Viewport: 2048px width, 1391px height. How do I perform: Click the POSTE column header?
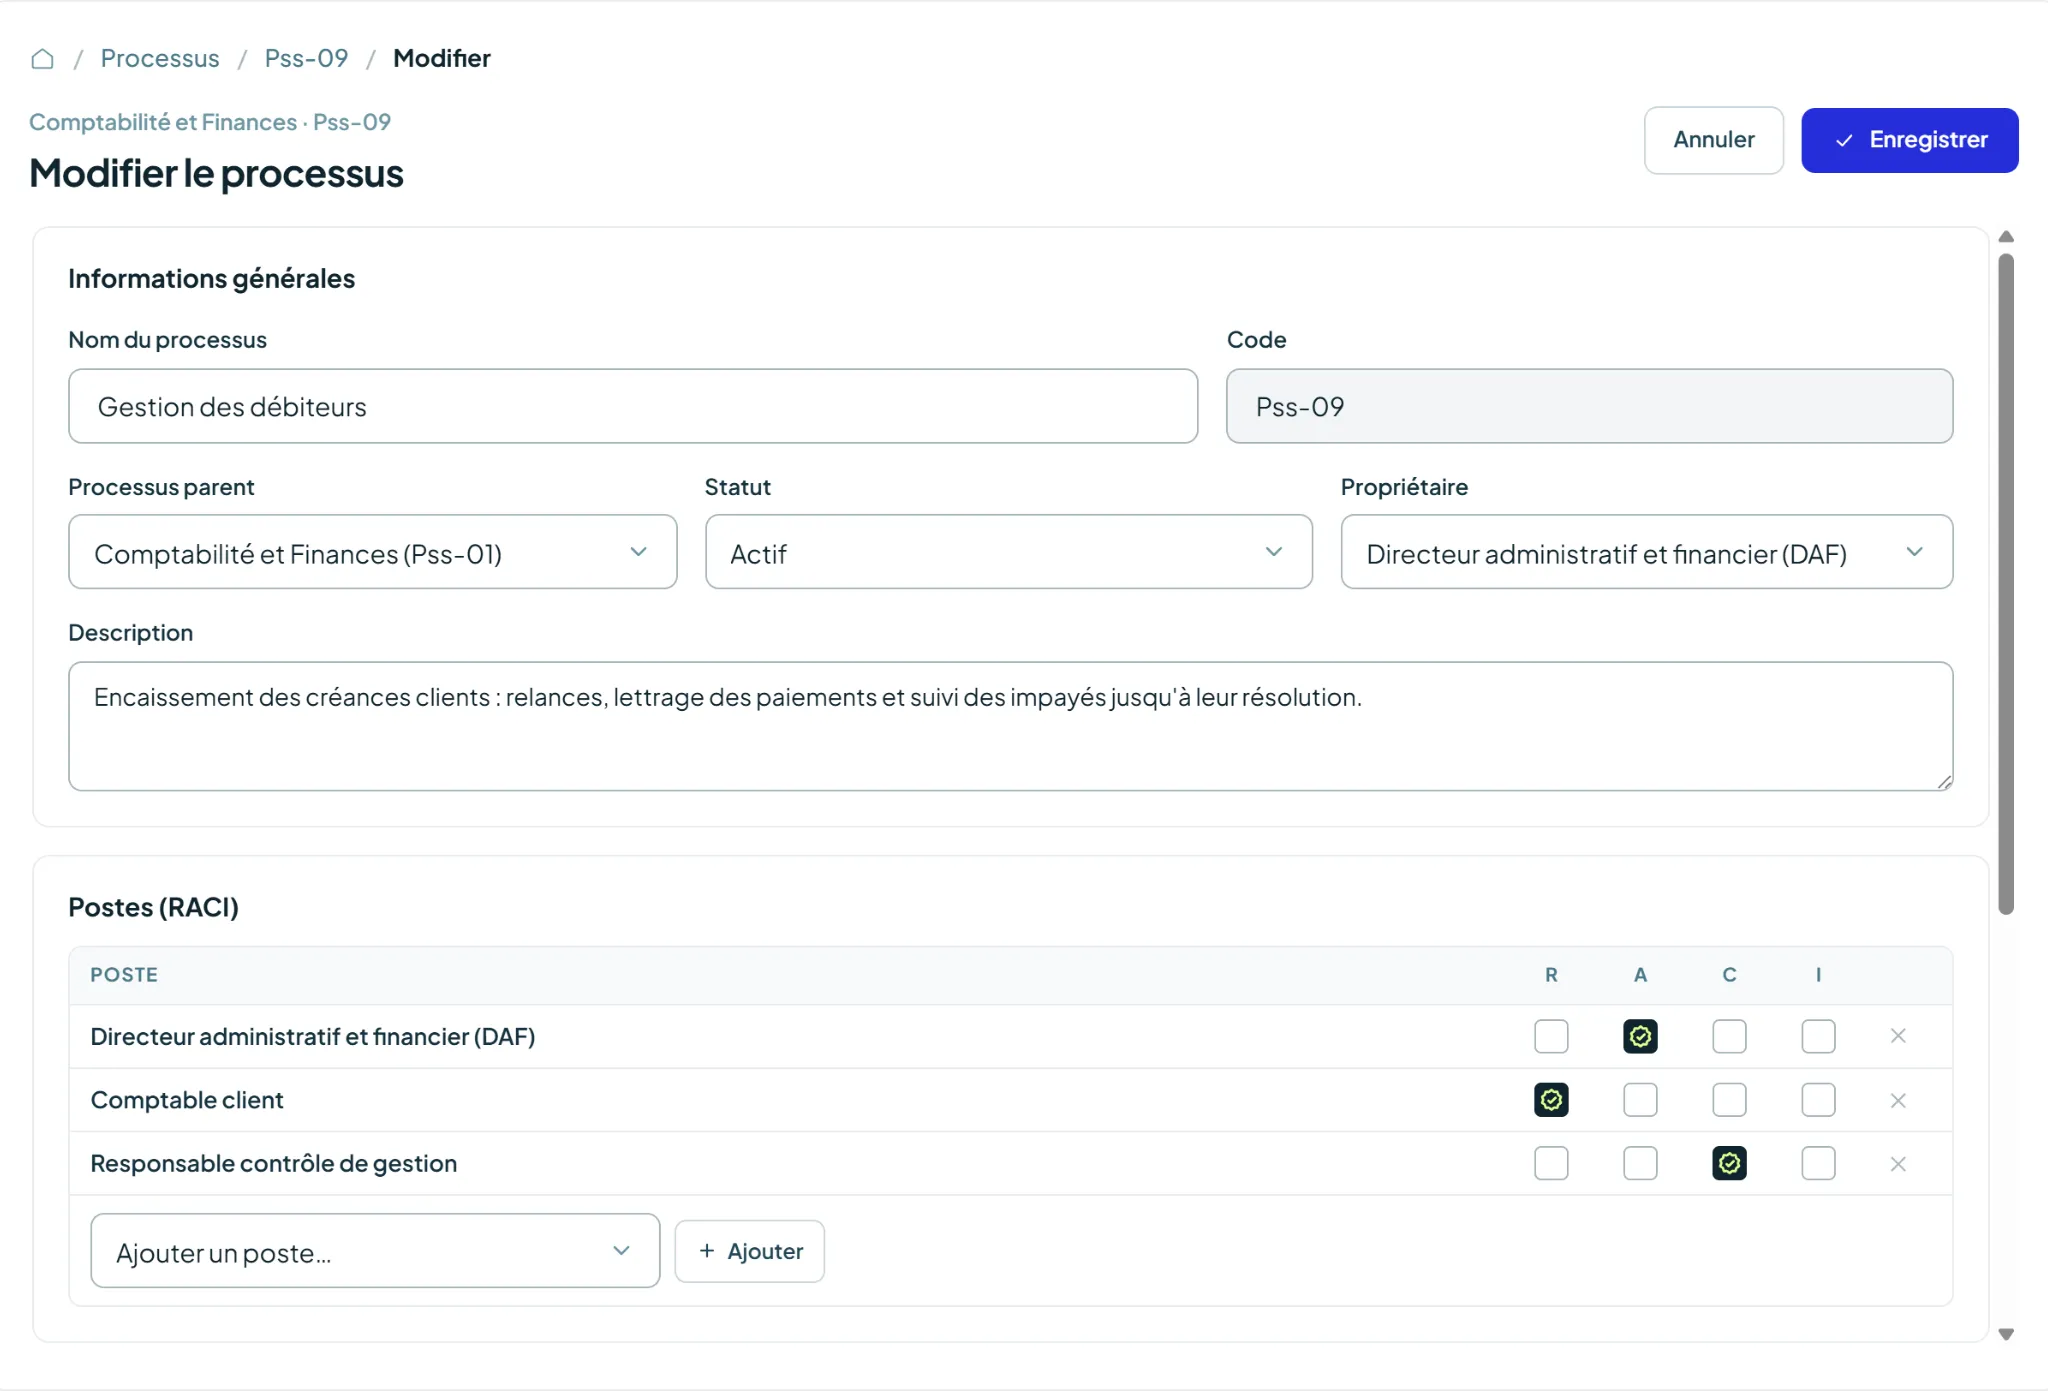point(124,975)
